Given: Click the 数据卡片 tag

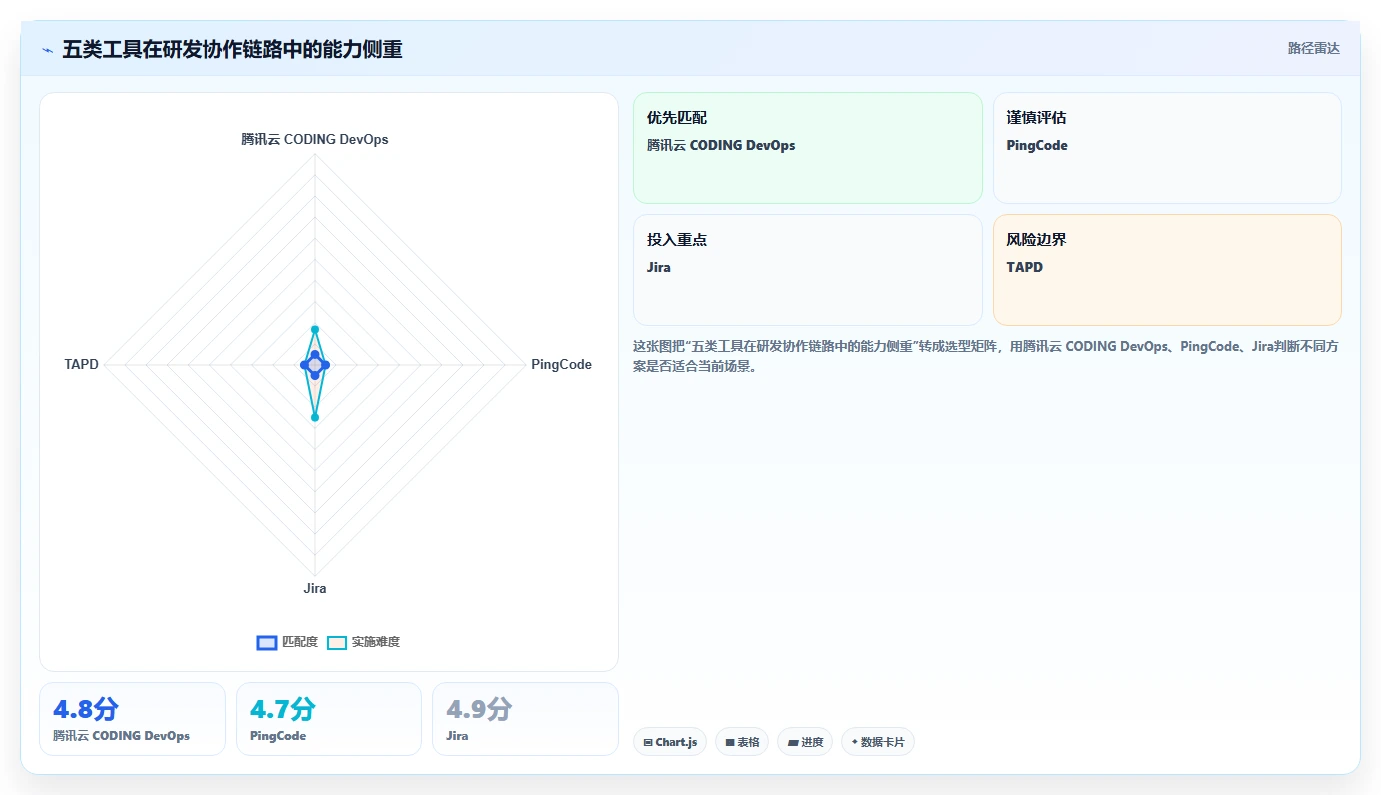Looking at the screenshot, I should click(878, 742).
